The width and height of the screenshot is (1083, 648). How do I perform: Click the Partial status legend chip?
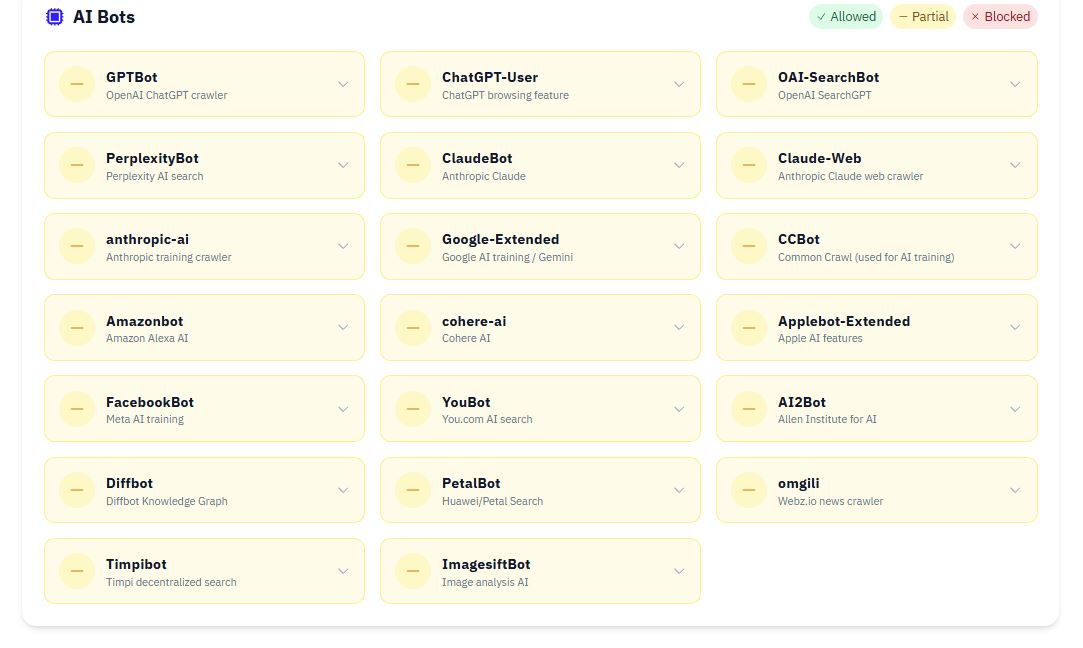pos(922,16)
